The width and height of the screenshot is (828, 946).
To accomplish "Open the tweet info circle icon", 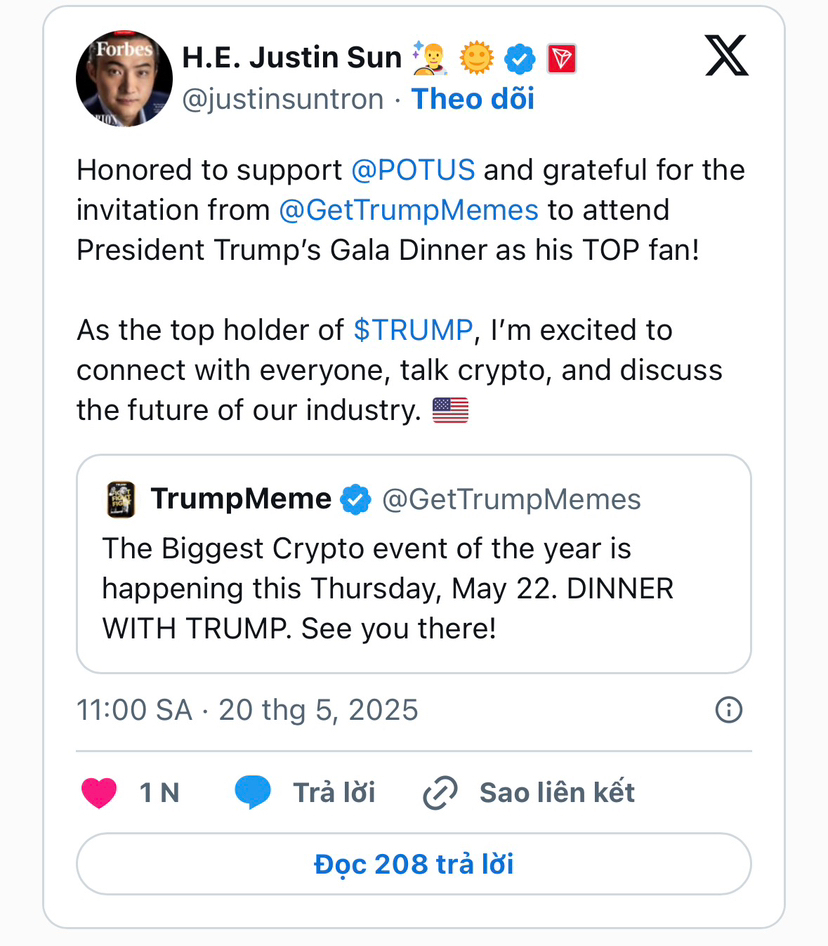I will click(x=728, y=710).
